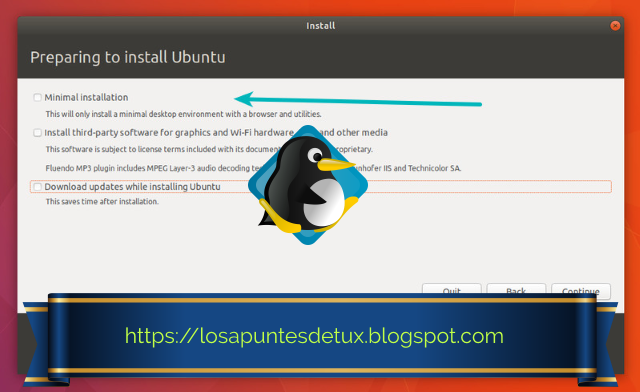
Task: Select the "Minimal installation" label text
Action: [86, 97]
